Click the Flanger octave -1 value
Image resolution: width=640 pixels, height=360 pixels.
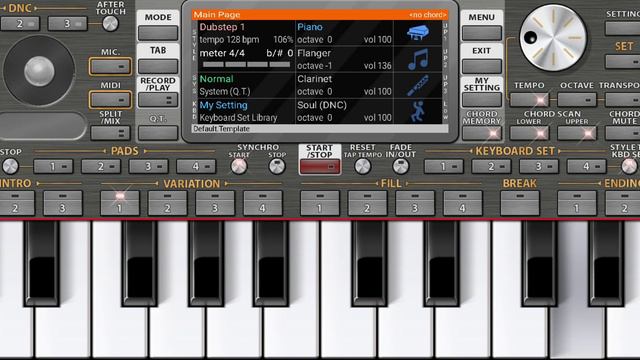315,66
